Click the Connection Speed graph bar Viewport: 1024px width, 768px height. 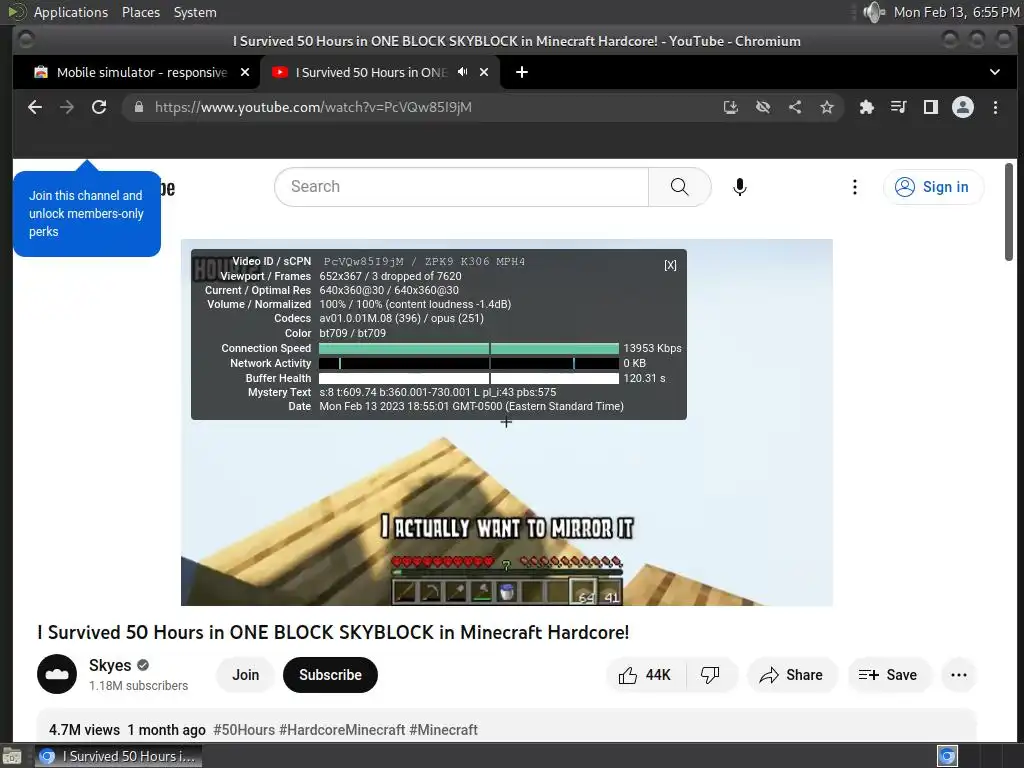[x=468, y=348]
